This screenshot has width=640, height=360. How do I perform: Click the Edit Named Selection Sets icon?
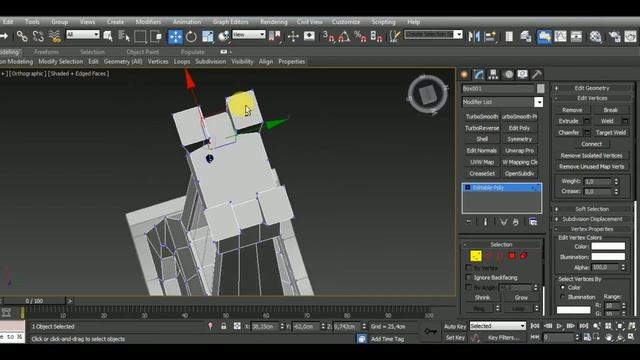(394, 37)
